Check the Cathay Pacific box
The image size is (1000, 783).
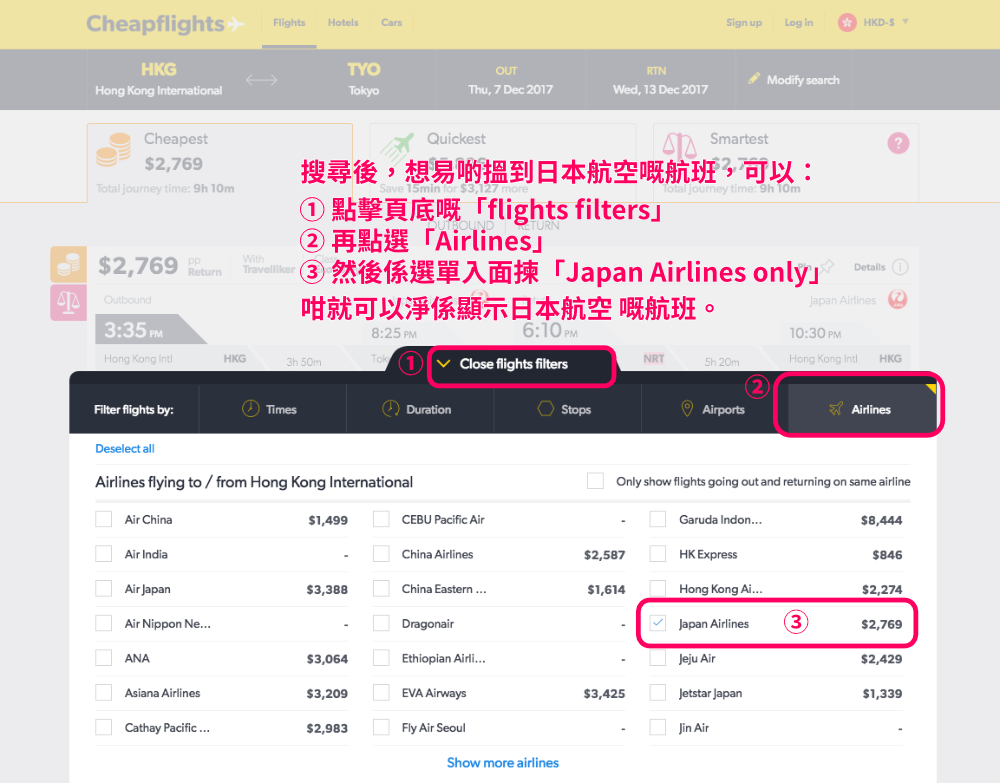[x=103, y=727]
